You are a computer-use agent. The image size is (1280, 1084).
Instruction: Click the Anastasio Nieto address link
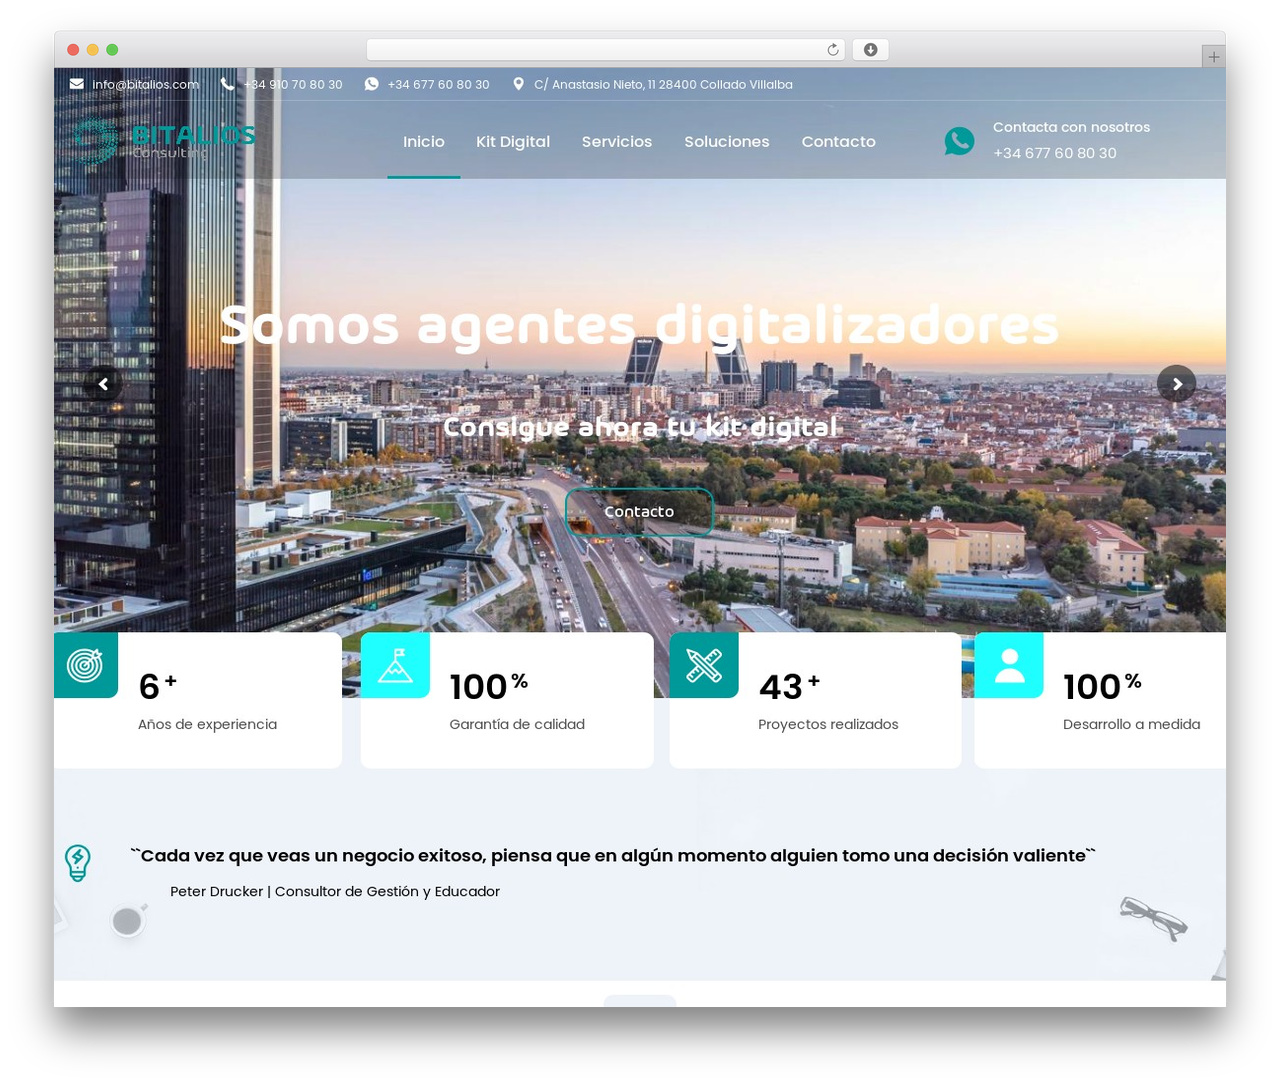coord(664,85)
